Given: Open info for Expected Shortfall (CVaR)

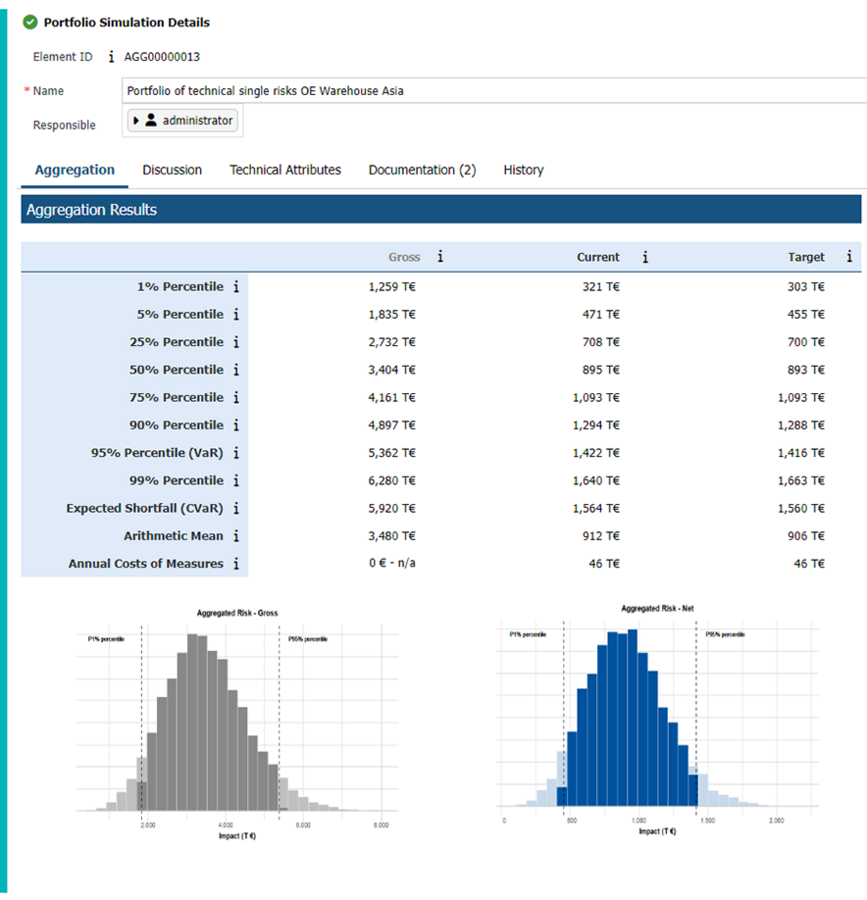Looking at the screenshot, I should click(x=236, y=508).
